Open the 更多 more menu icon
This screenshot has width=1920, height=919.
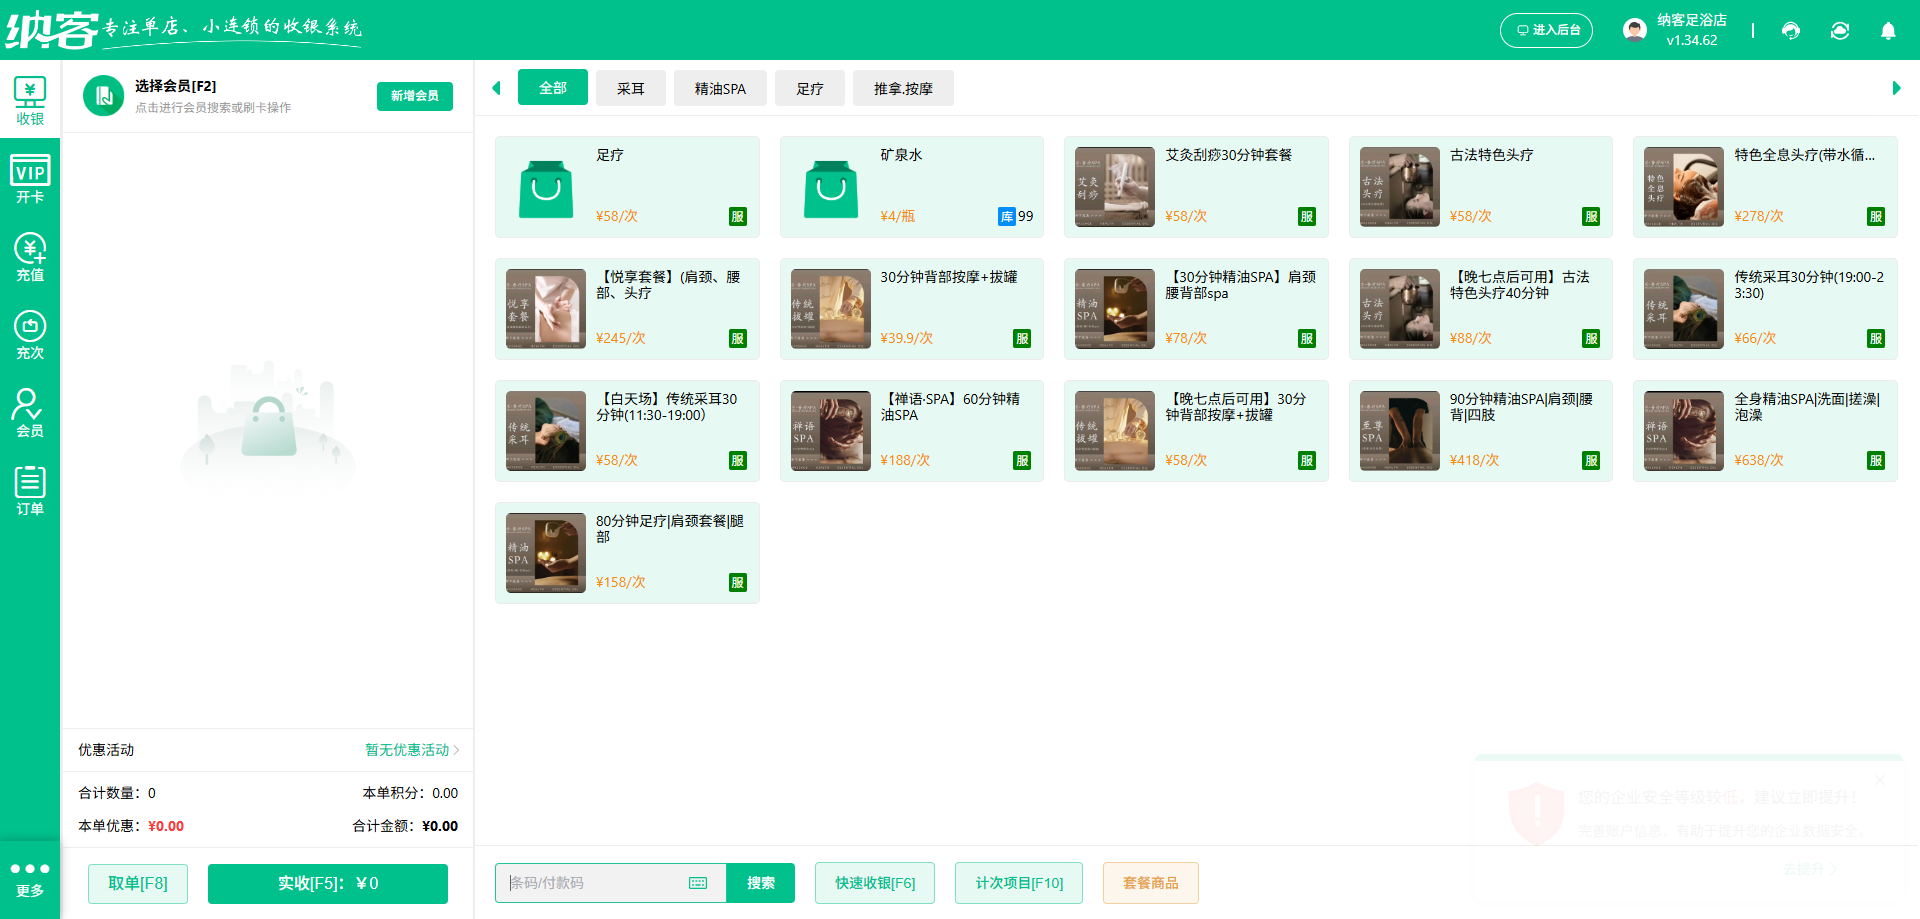[x=30, y=879]
